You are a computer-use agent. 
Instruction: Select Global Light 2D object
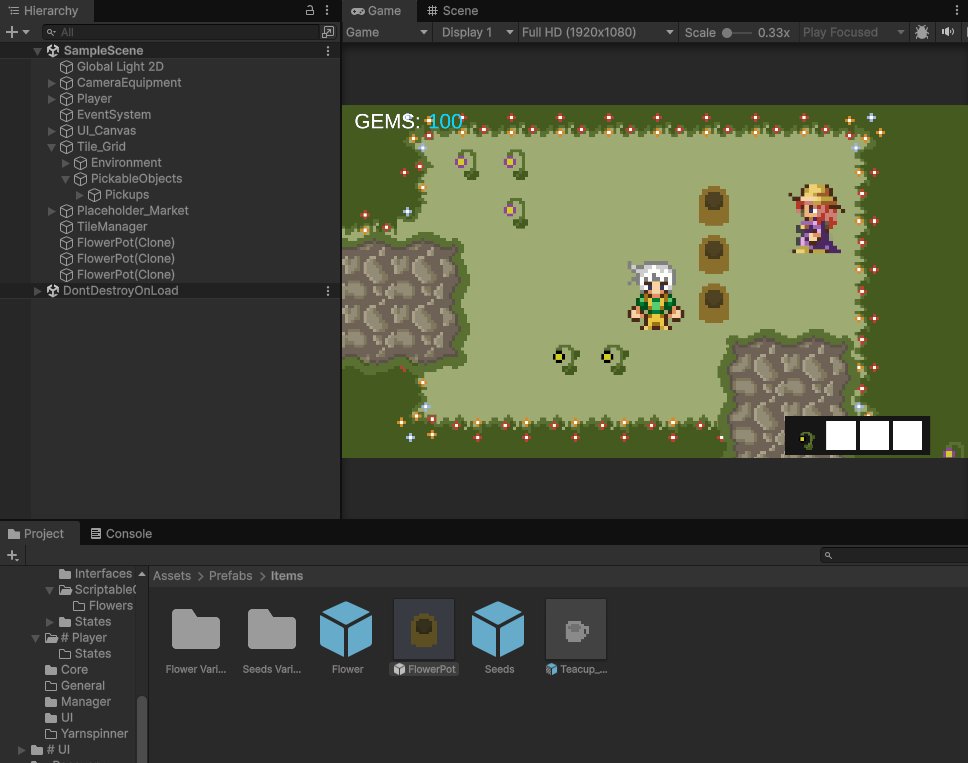(120, 67)
